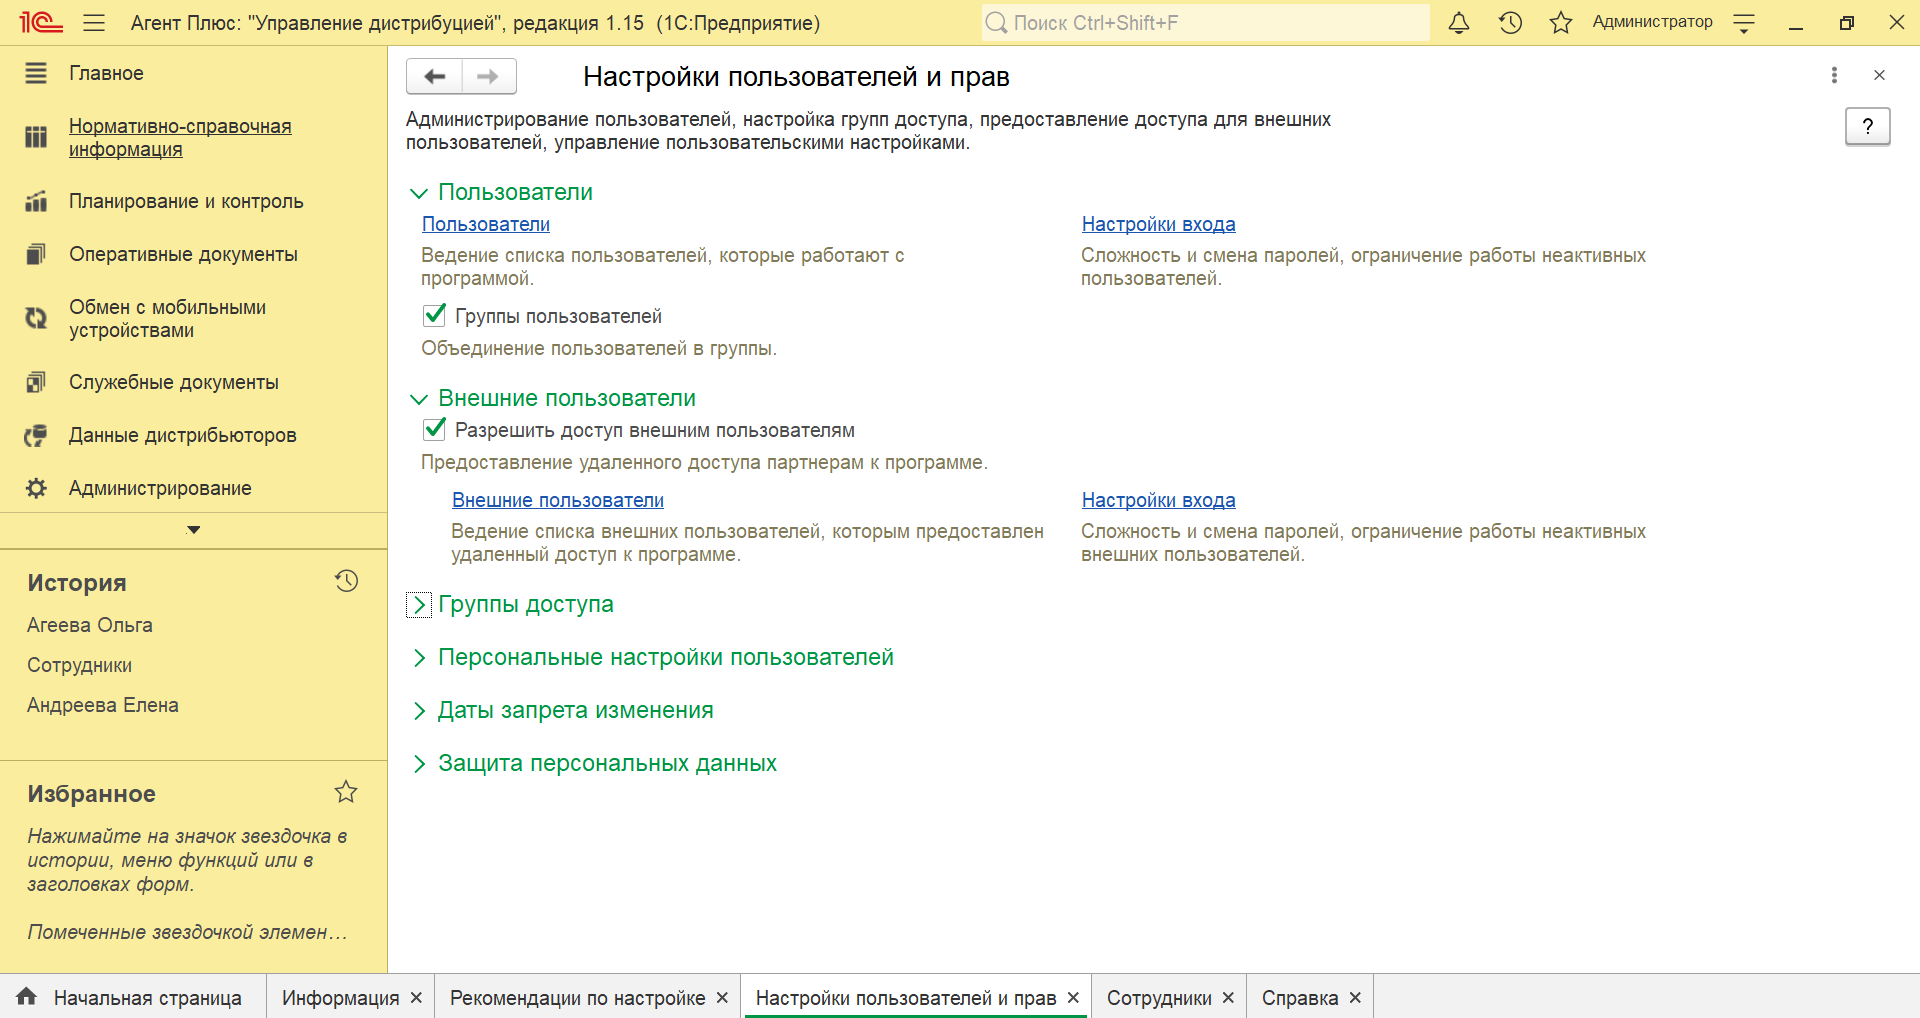Open Сотрудники from history list
The image size is (1920, 1018).
pyautogui.click(x=80, y=665)
